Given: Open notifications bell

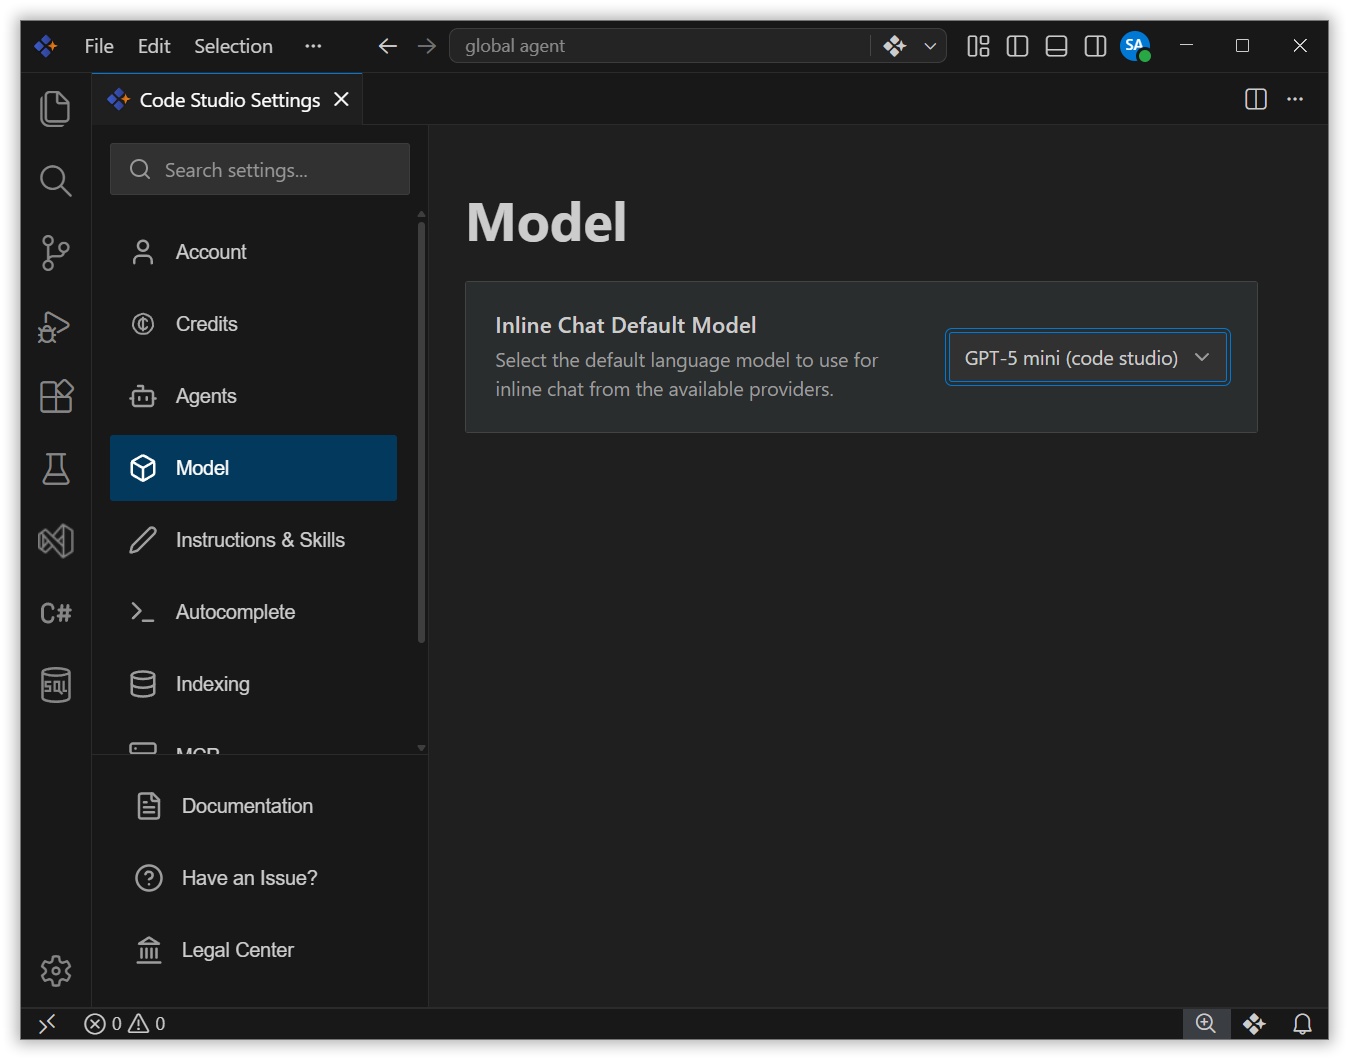Looking at the screenshot, I should [x=1302, y=1024].
